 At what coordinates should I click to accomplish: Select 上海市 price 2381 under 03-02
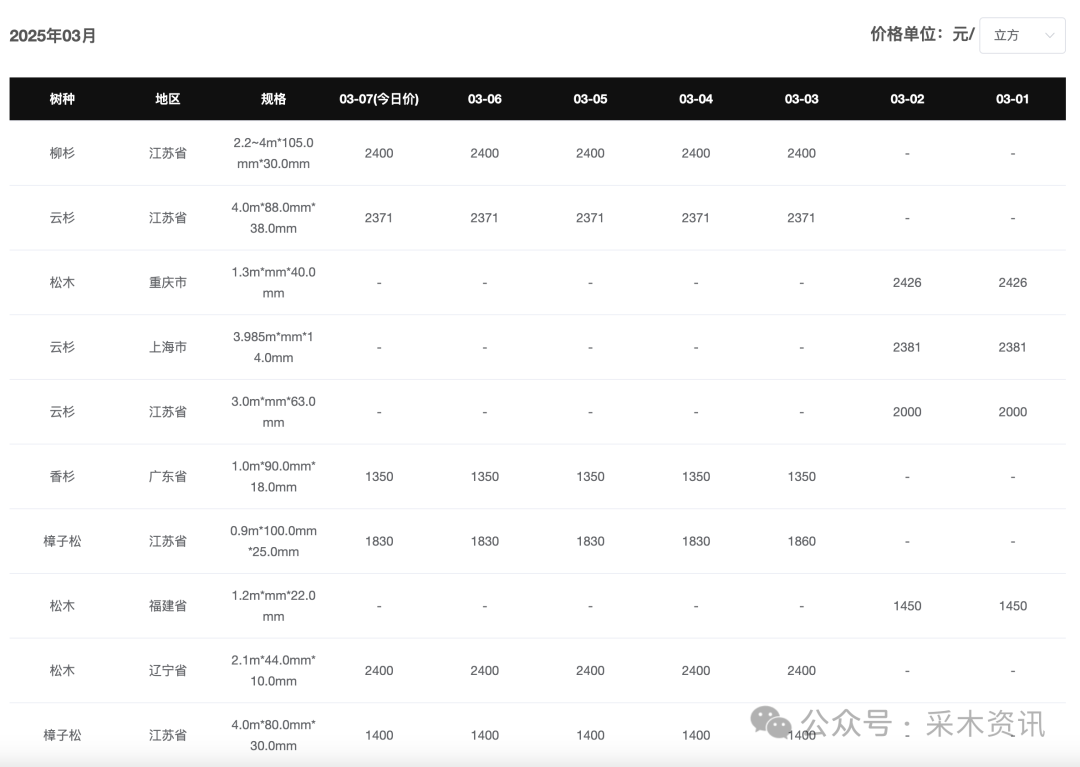[x=907, y=347]
